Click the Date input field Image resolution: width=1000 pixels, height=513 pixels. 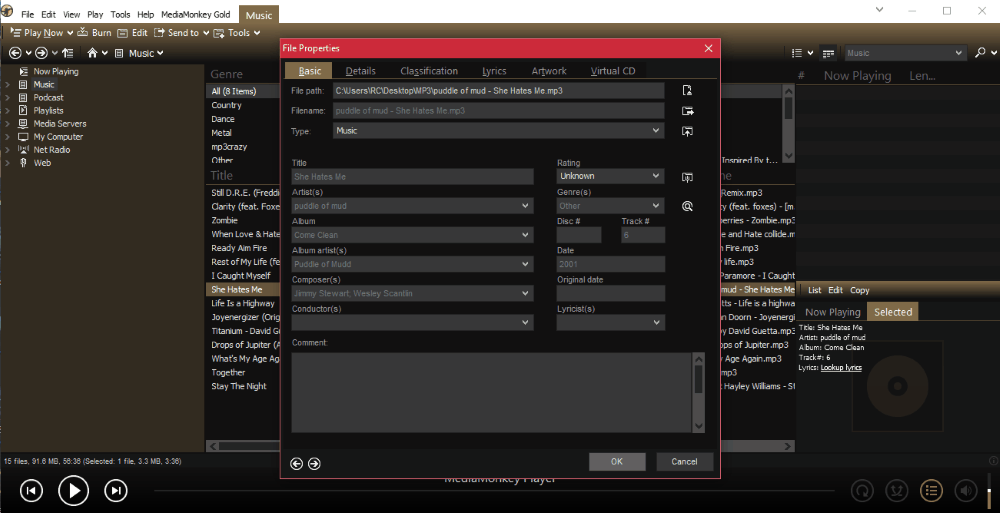click(610, 264)
